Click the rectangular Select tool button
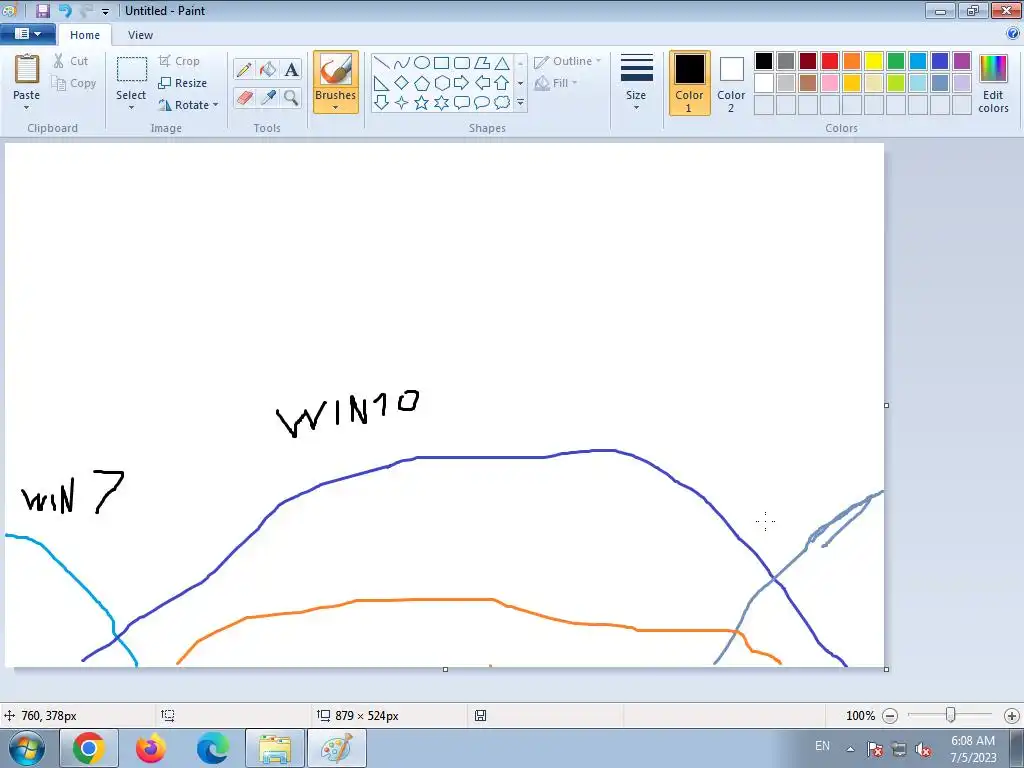 click(x=131, y=77)
